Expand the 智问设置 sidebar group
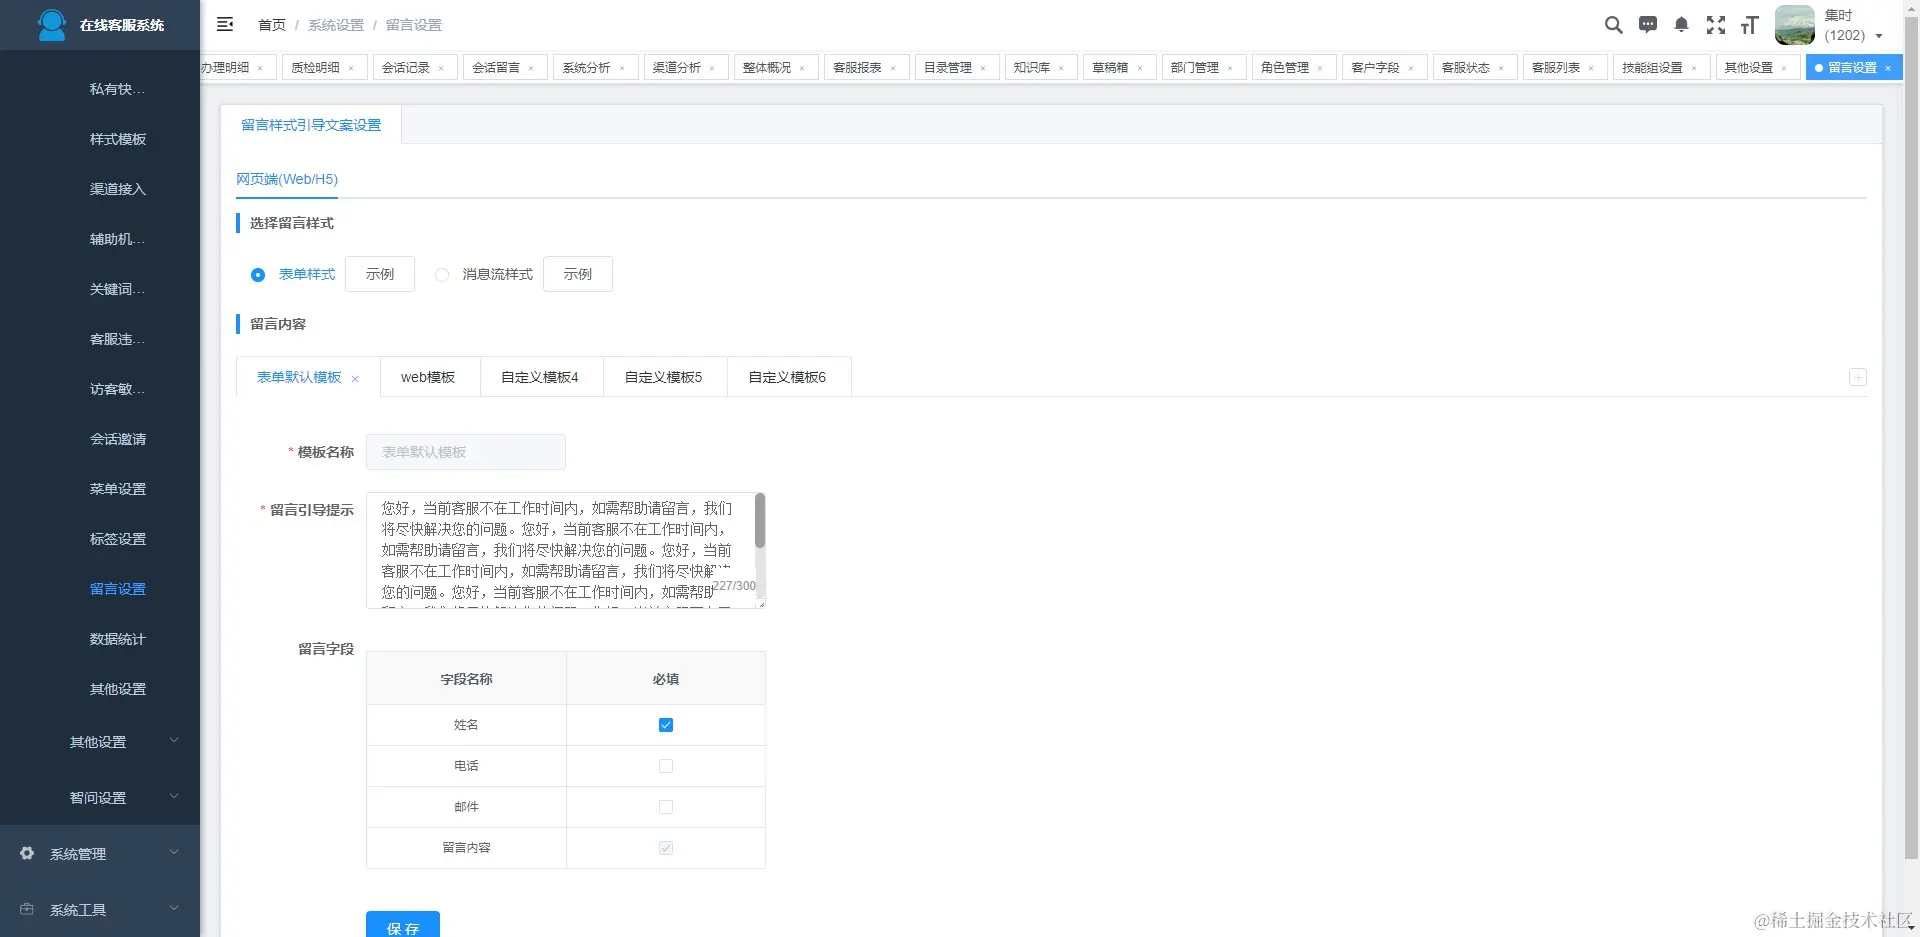Screen dimensions: 1920x937 (174, 797)
